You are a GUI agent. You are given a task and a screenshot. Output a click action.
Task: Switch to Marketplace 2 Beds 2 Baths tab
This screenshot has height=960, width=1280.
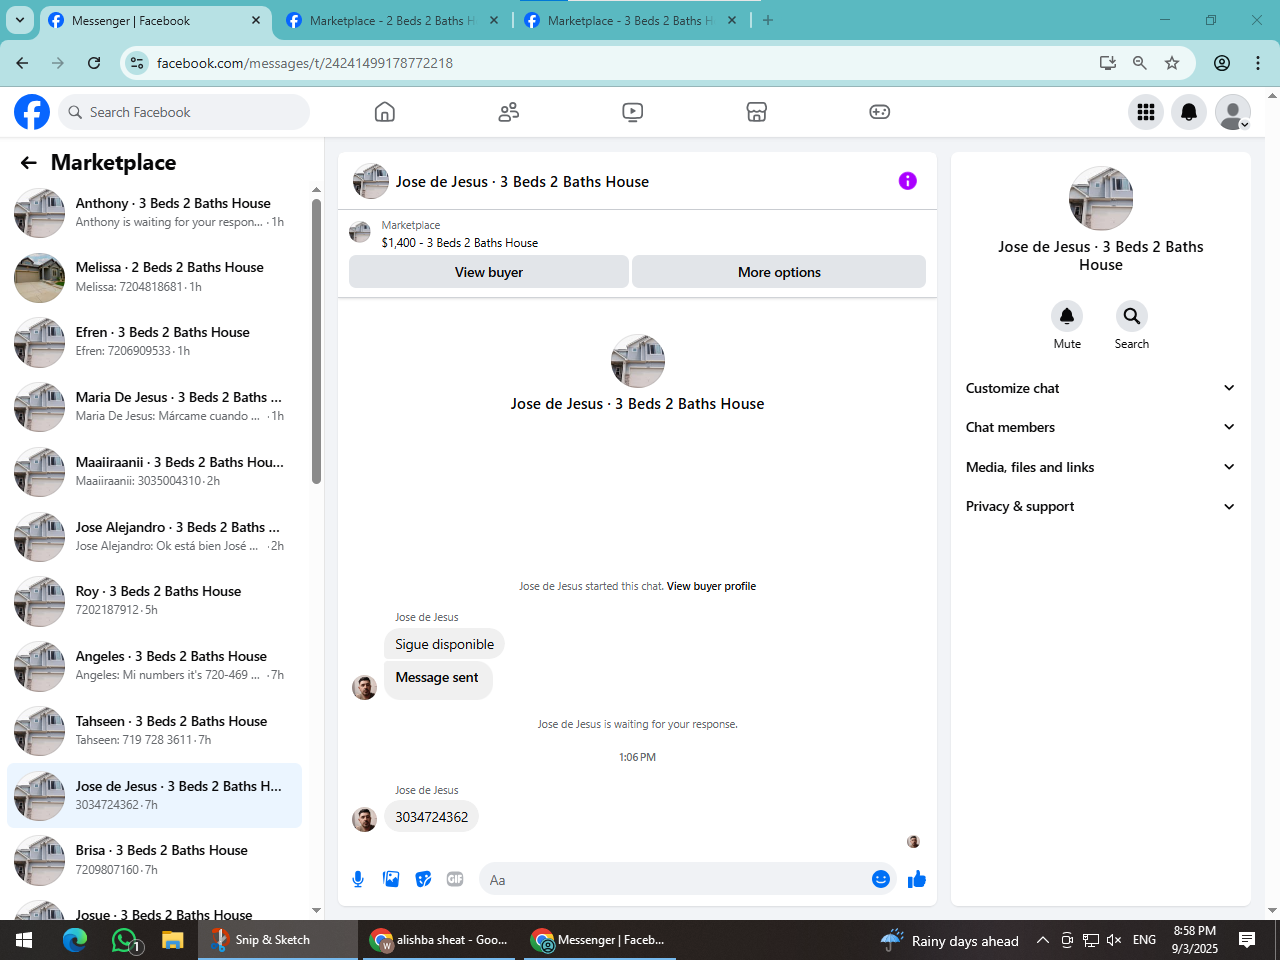tap(392, 20)
